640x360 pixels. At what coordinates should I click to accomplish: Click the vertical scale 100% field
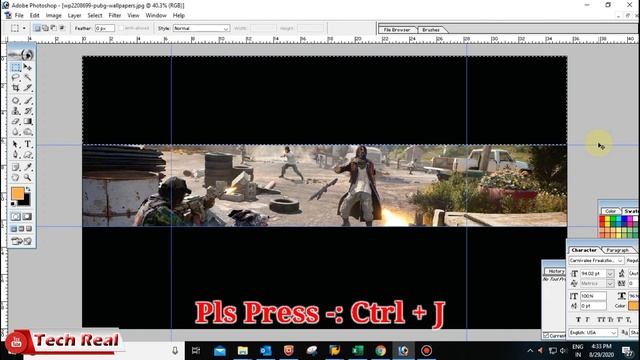pyautogui.click(x=593, y=296)
